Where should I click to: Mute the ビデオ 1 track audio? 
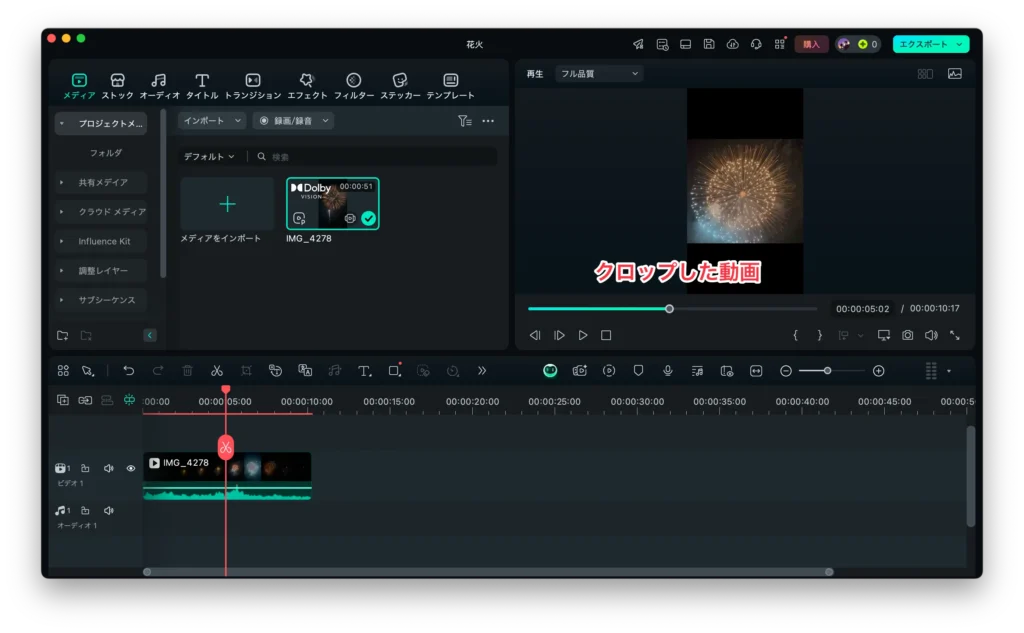click(x=108, y=468)
